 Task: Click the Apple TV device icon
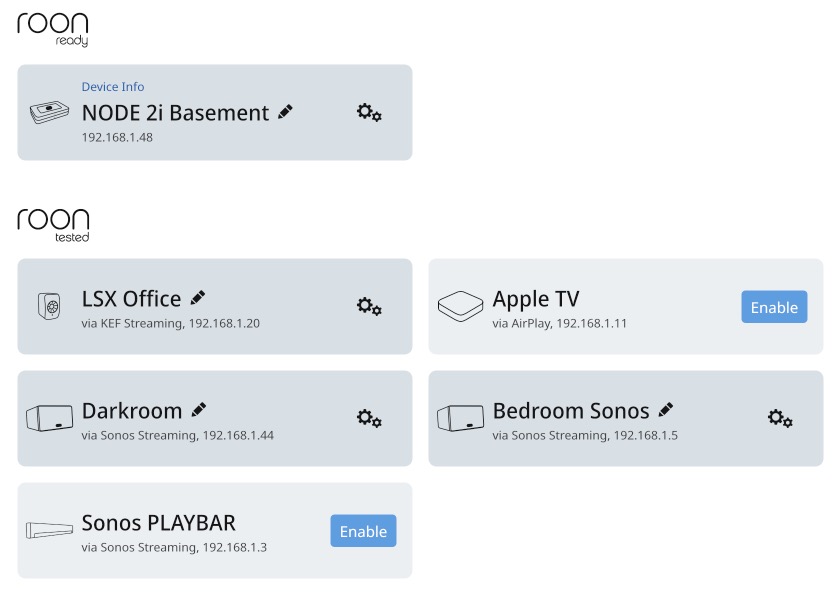pos(460,307)
